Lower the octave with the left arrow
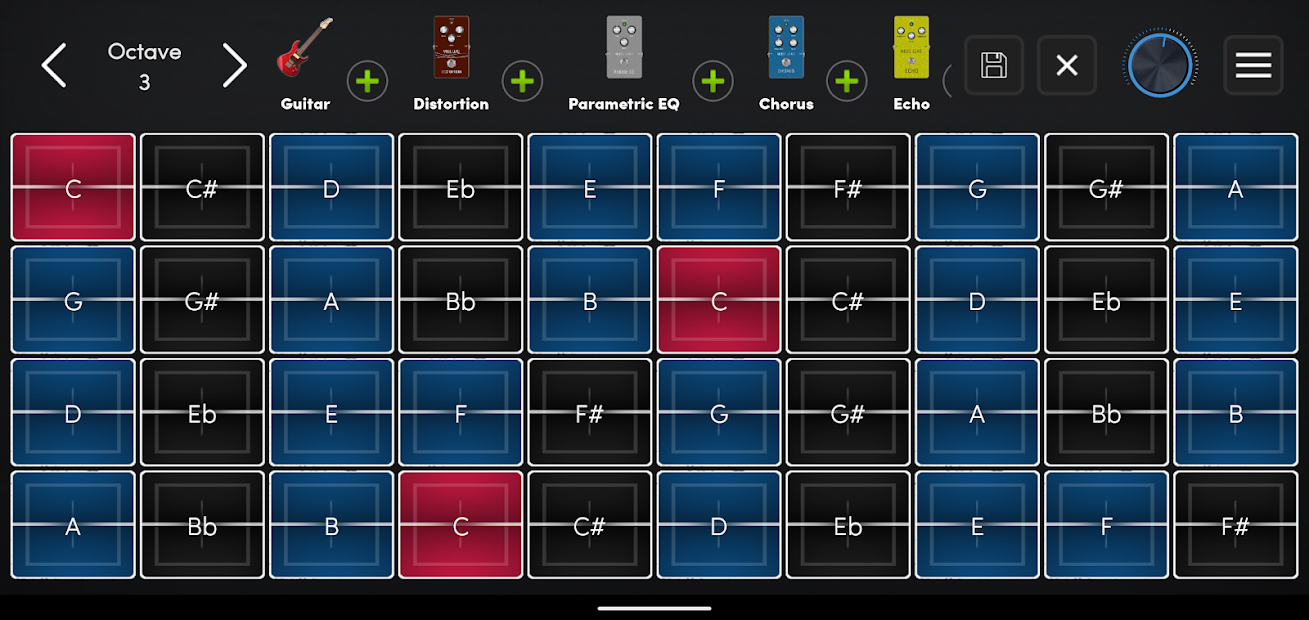 click(x=54, y=66)
